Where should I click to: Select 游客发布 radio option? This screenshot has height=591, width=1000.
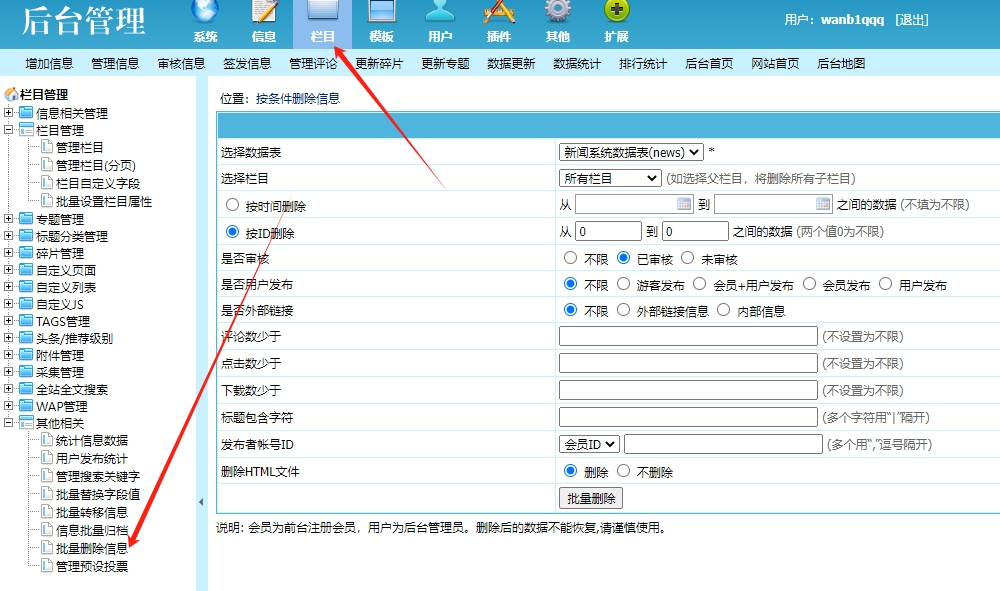[x=624, y=284]
